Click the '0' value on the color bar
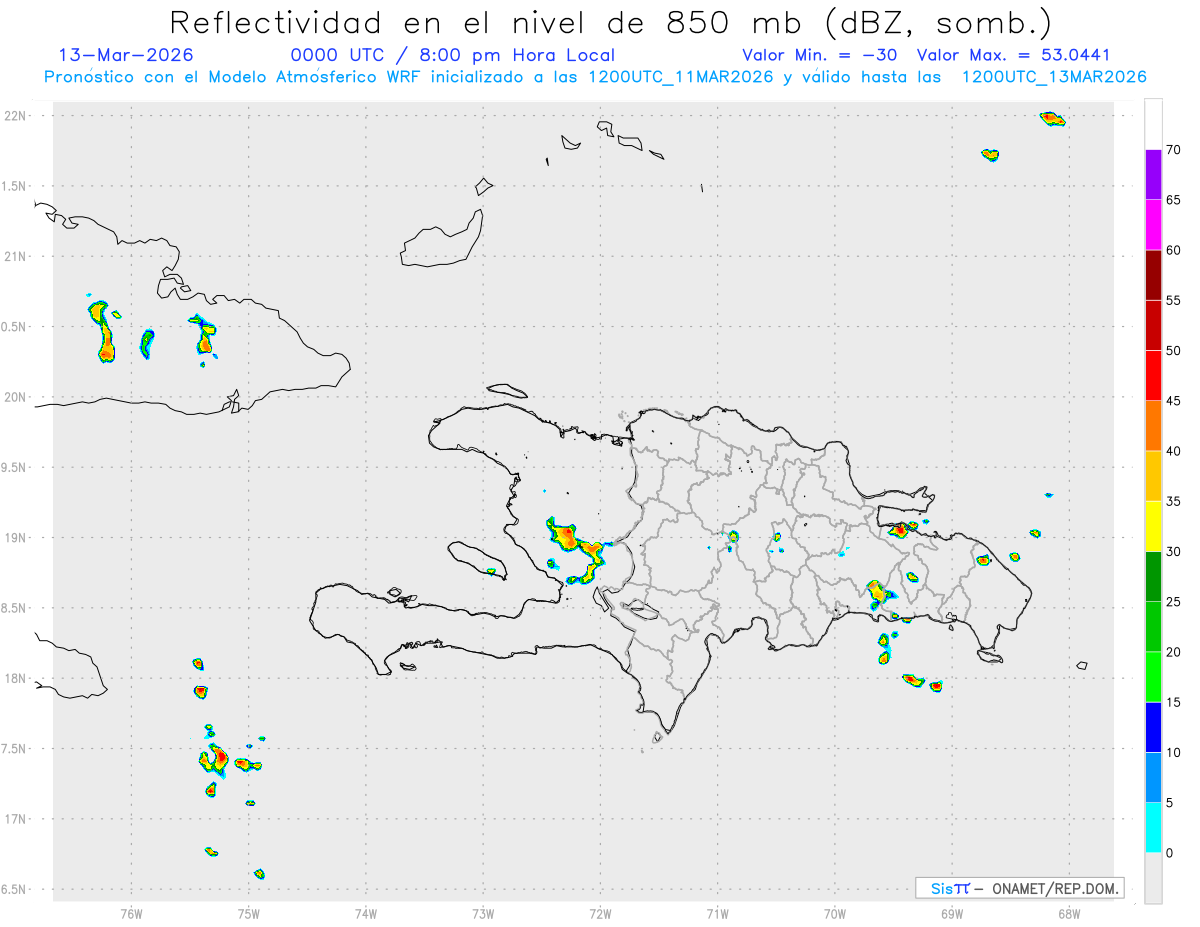 (x=1169, y=853)
